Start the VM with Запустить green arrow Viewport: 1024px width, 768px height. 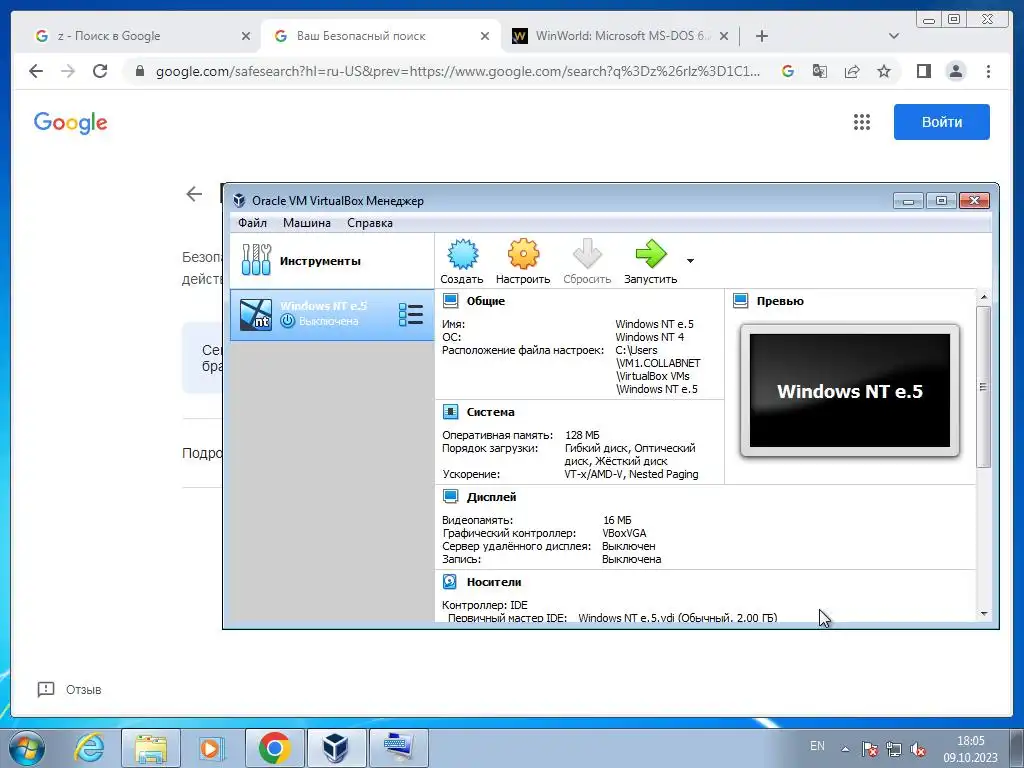651,254
